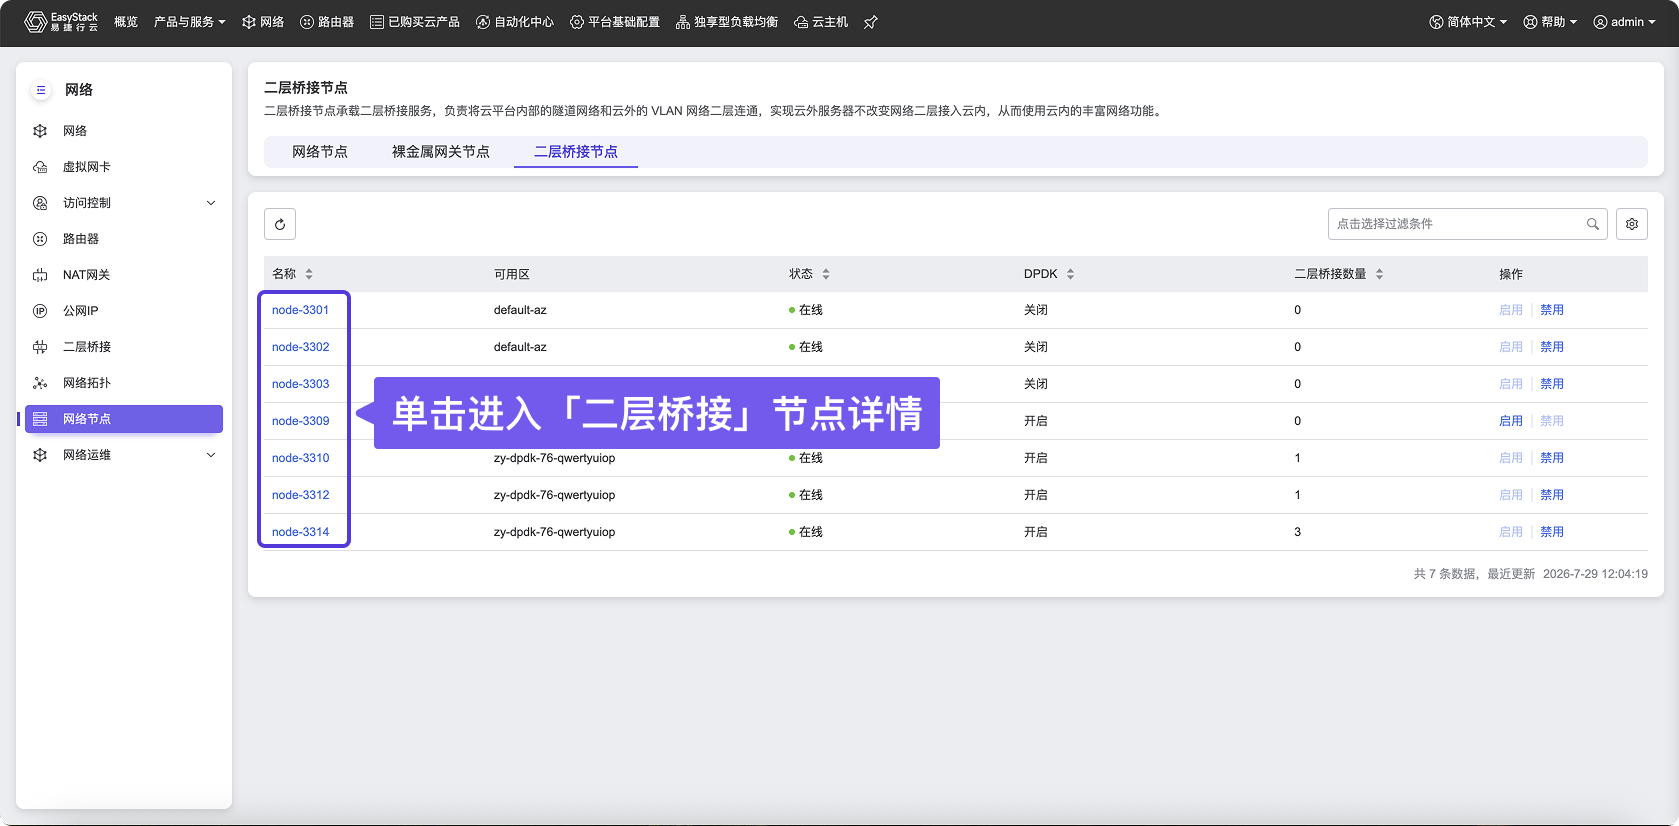Open 路由器 in the top navigation bar

click(x=327, y=22)
